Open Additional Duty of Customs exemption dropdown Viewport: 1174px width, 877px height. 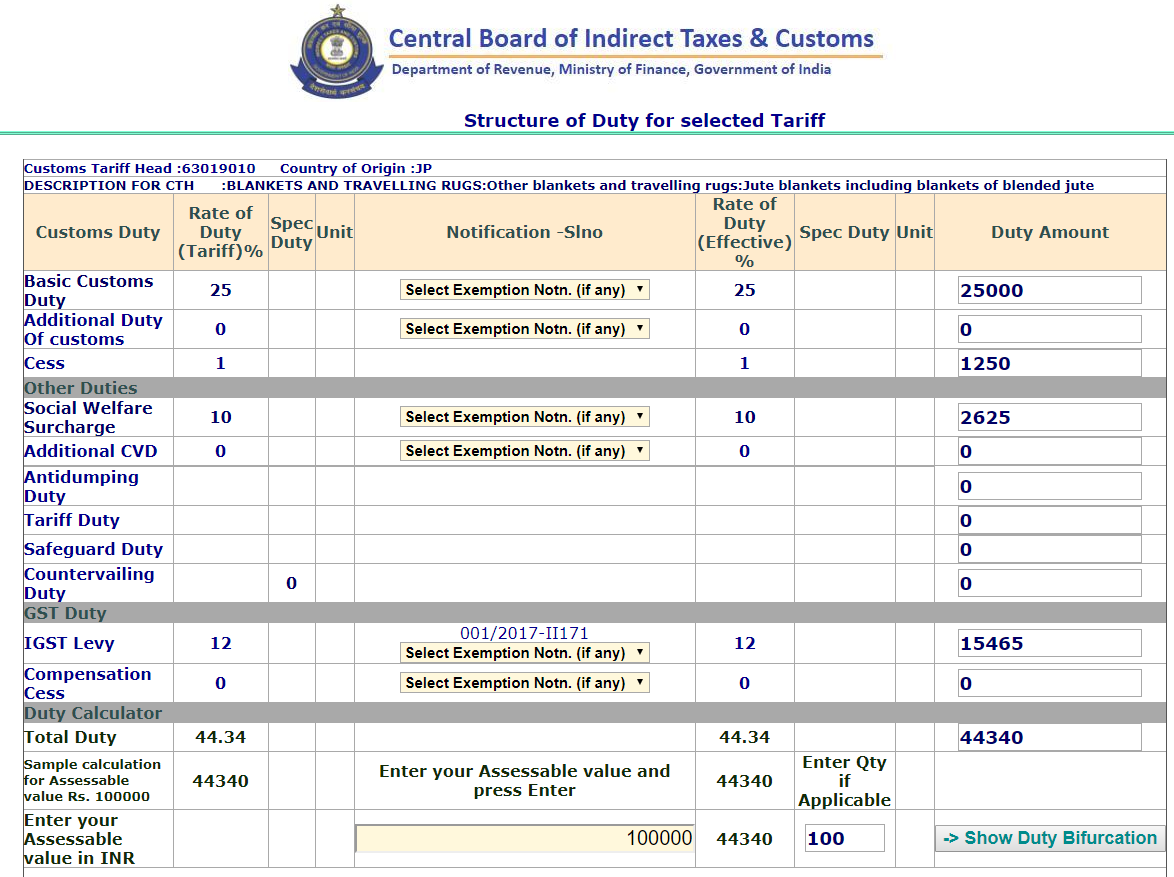(x=524, y=329)
